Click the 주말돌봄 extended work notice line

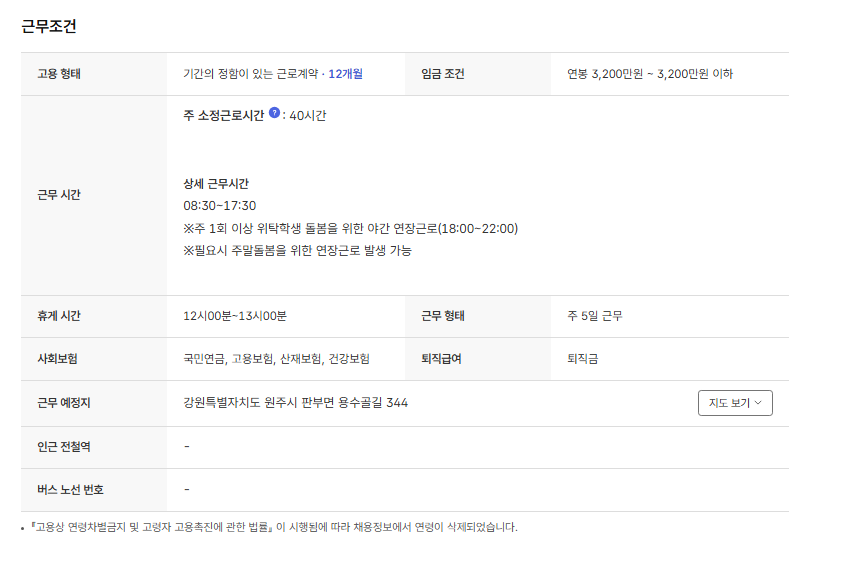(x=297, y=250)
